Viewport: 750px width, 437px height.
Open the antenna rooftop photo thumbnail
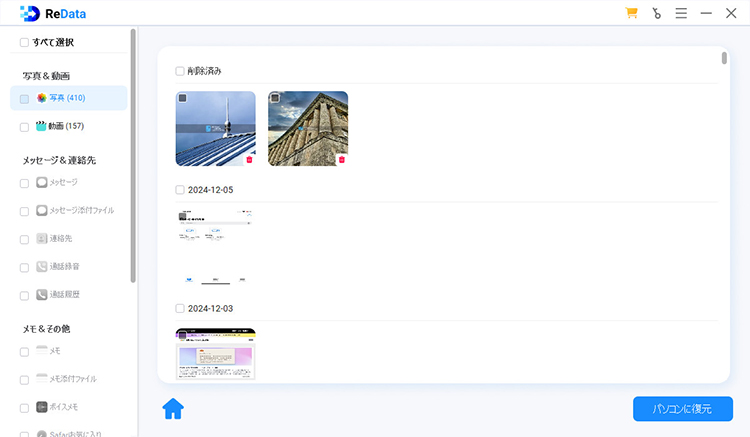(215, 129)
